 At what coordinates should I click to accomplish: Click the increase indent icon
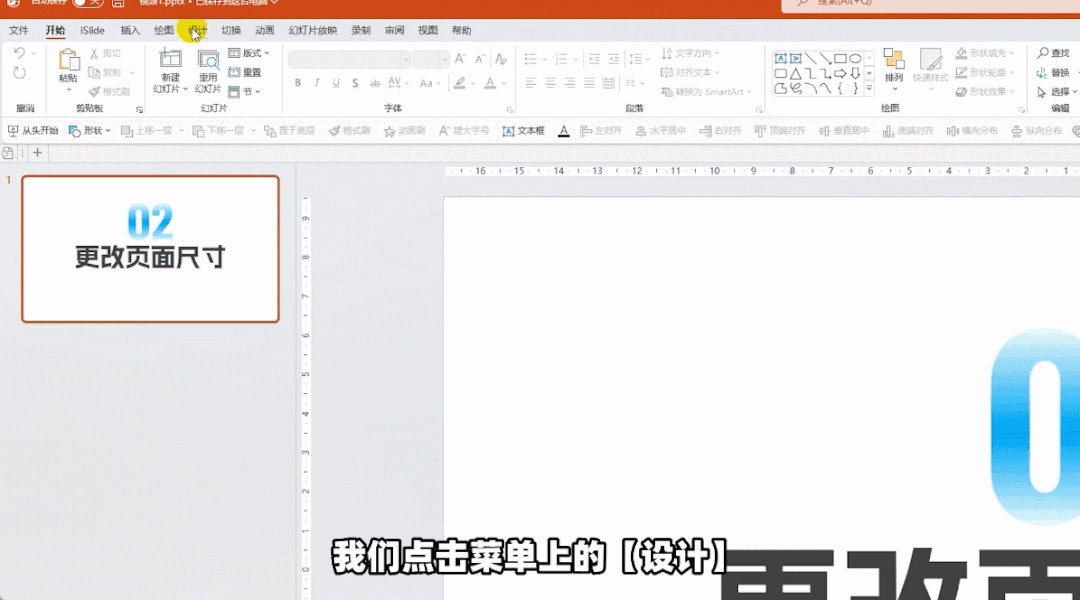tap(613, 59)
